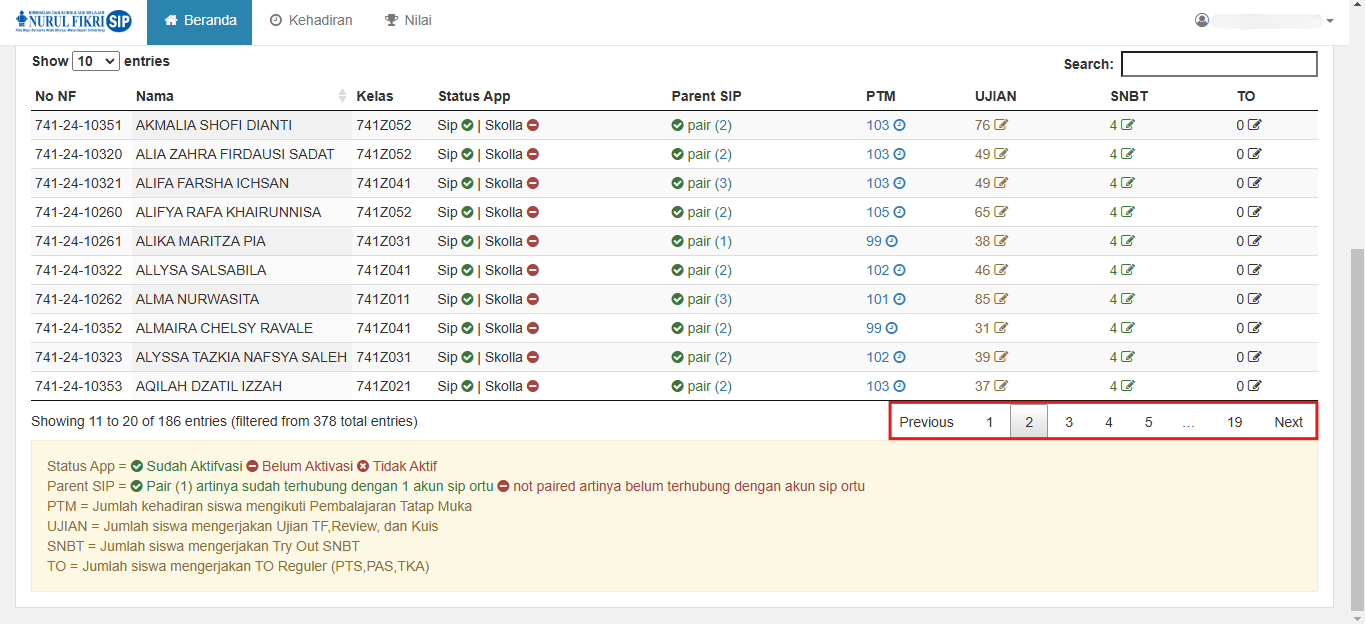Go to page 19 of the table
Image resolution: width=1365 pixels, height=624 pixels.
tap(1234, 422)
